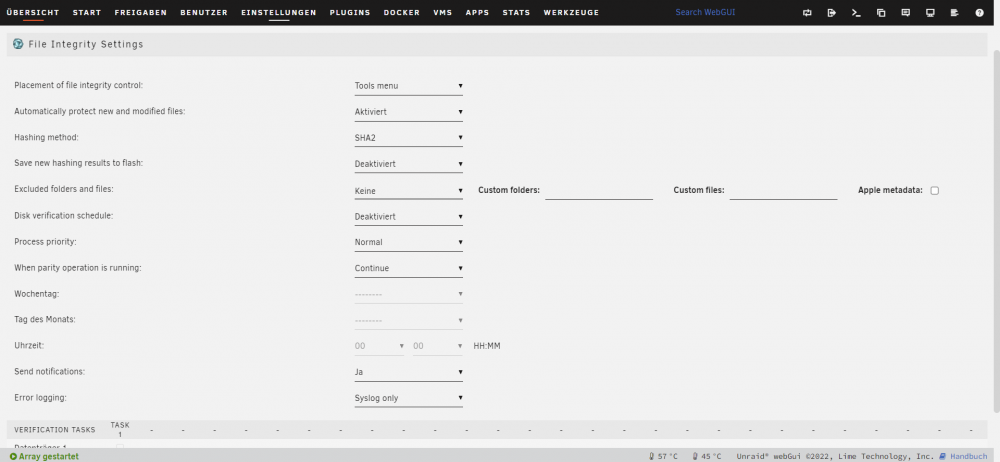Open the Hashing method SHA2 dropdown
The height and width of the screenshot is (462, 1000).
pyautogui.click(x=409, y=138)
